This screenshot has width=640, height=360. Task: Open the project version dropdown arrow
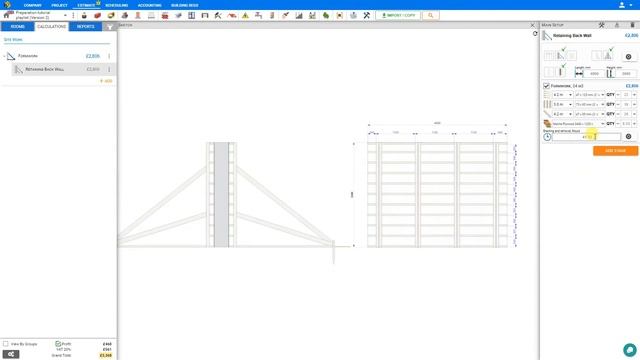click(65, 16)
